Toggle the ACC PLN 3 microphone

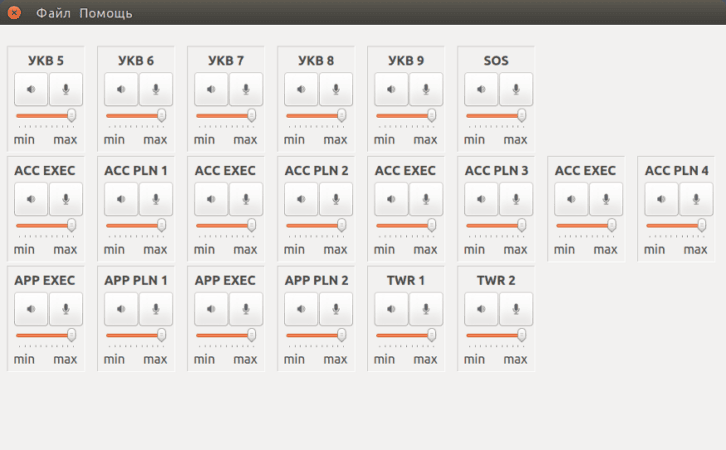click(516, 199)
